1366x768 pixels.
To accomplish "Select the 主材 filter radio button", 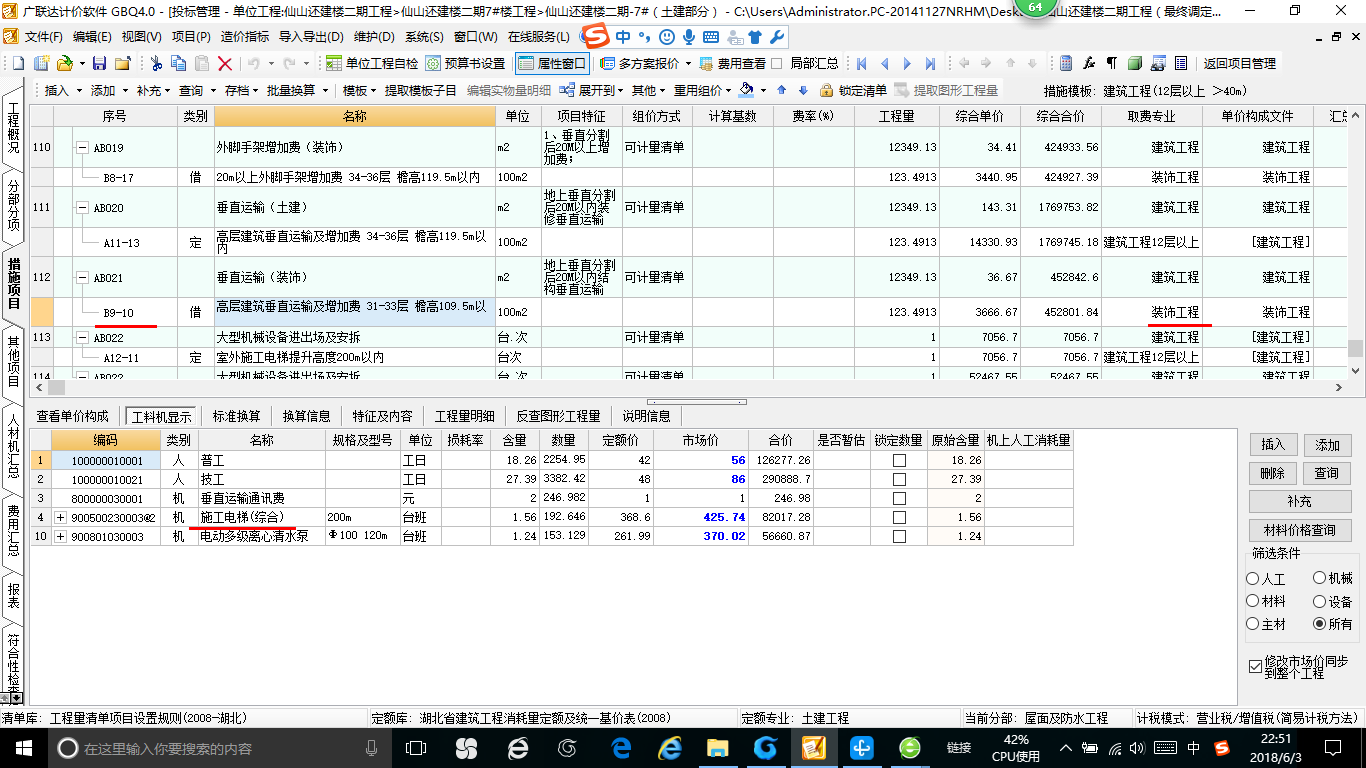I will click(x=1253, y=624).
